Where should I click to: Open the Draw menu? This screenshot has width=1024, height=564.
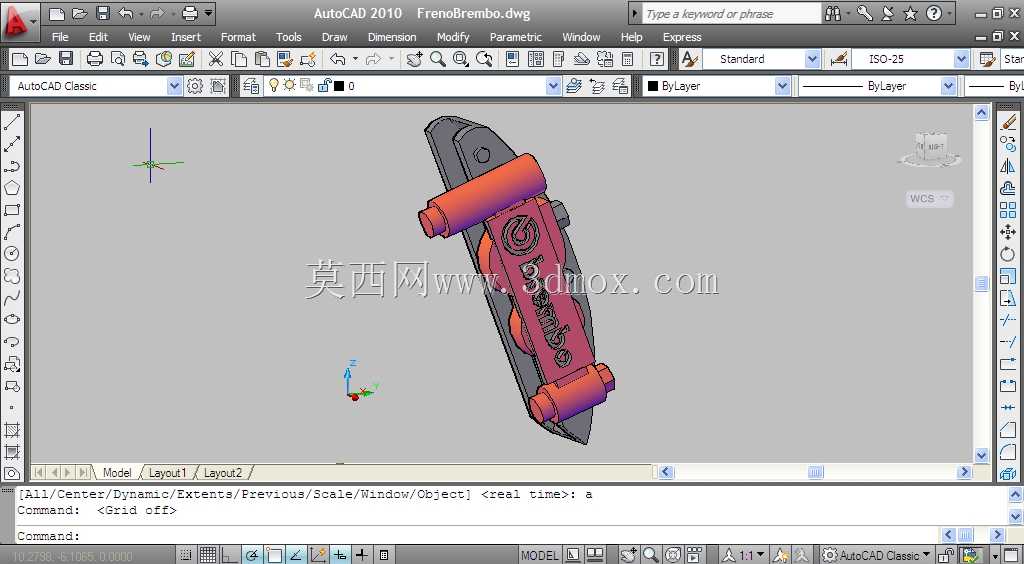click(x=334, y=37)
